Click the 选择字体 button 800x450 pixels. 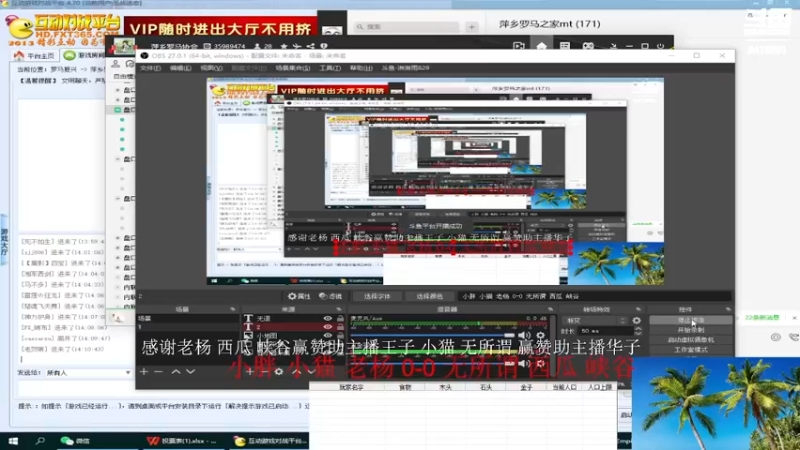point(377,296)
